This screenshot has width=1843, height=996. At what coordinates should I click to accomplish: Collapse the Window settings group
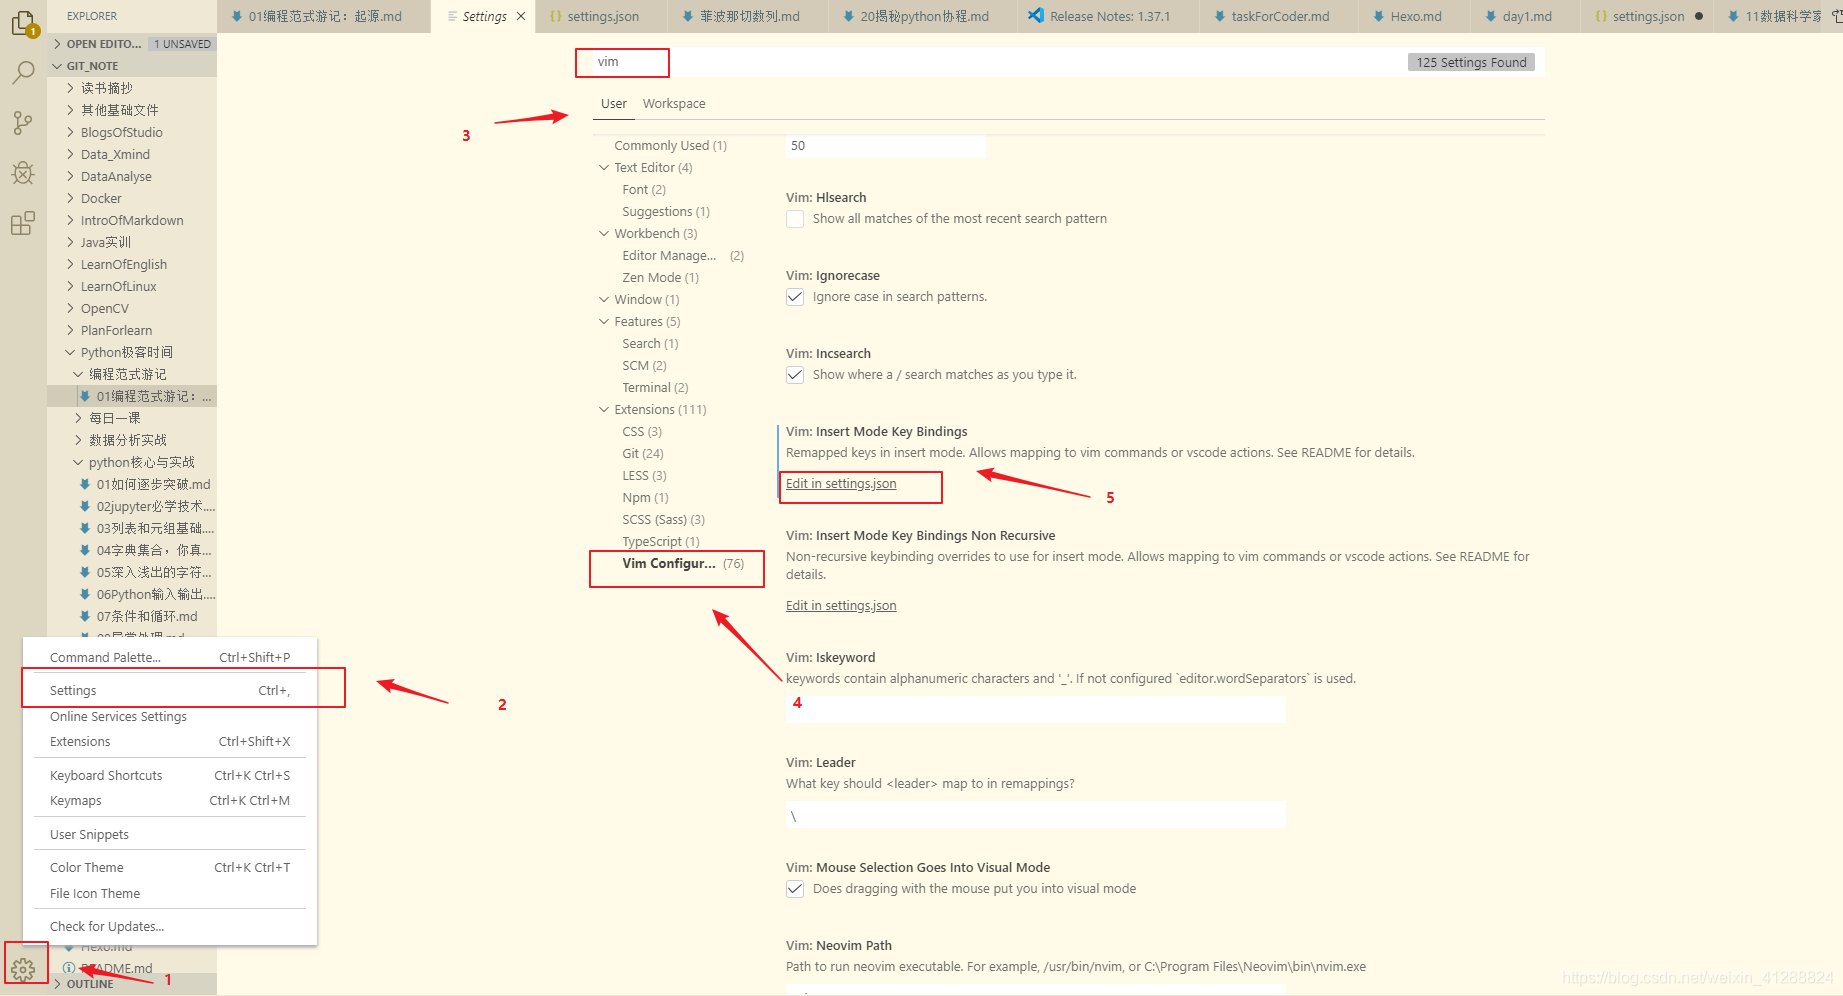[604, 300]
